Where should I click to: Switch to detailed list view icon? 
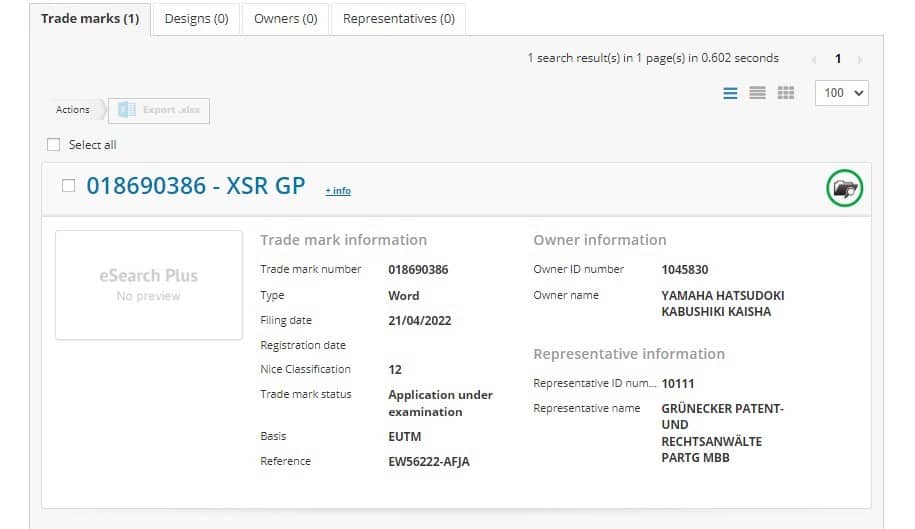(730, 93)
